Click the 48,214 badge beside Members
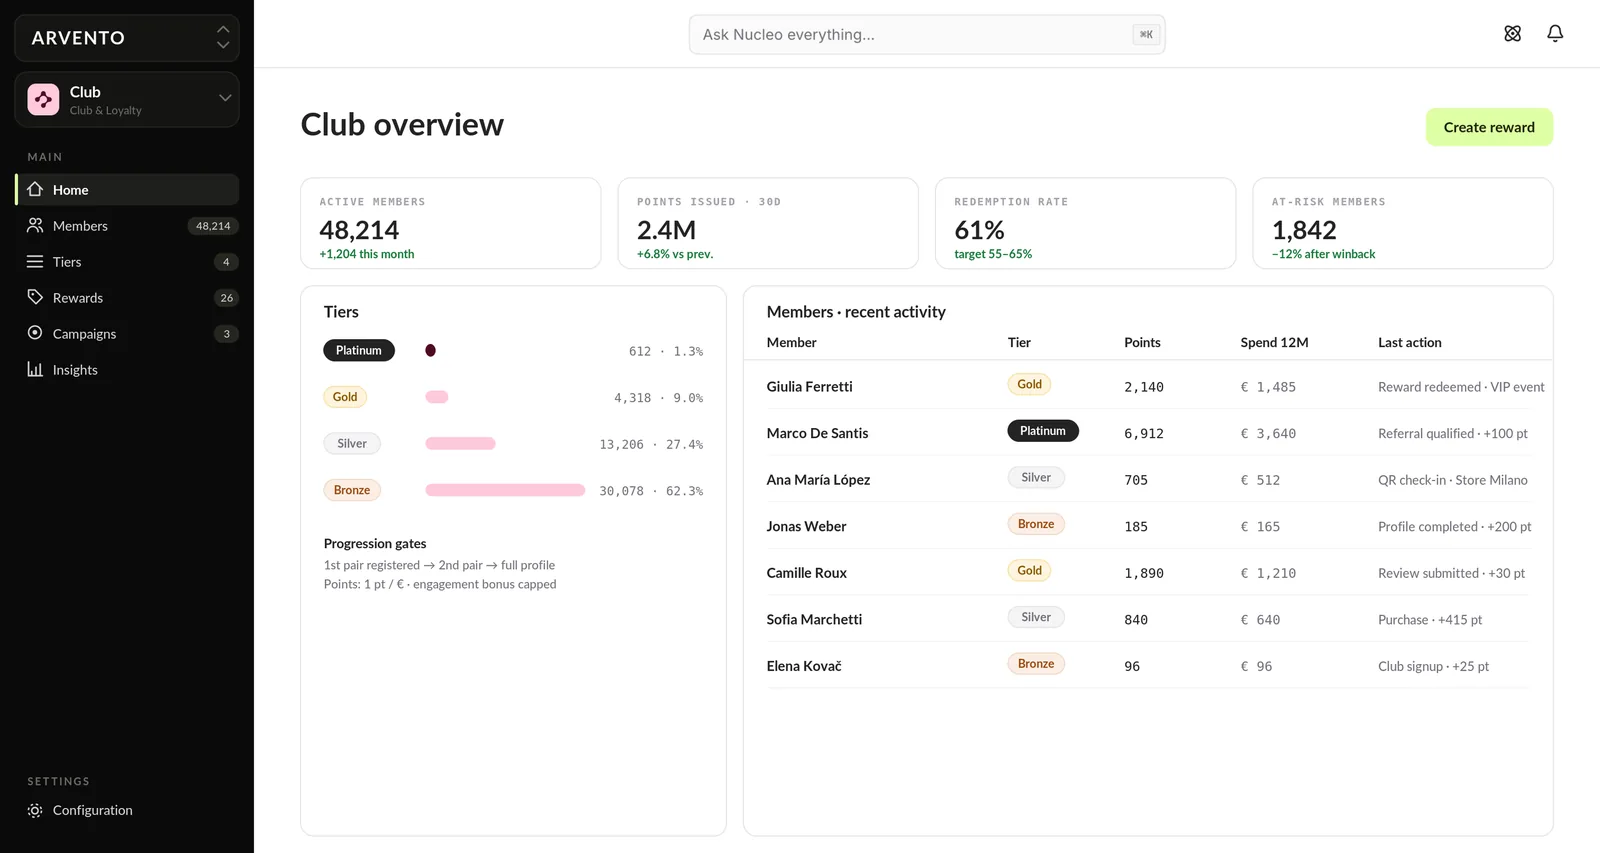This screenshot has width=1600, height=853. tap(213, 226)
